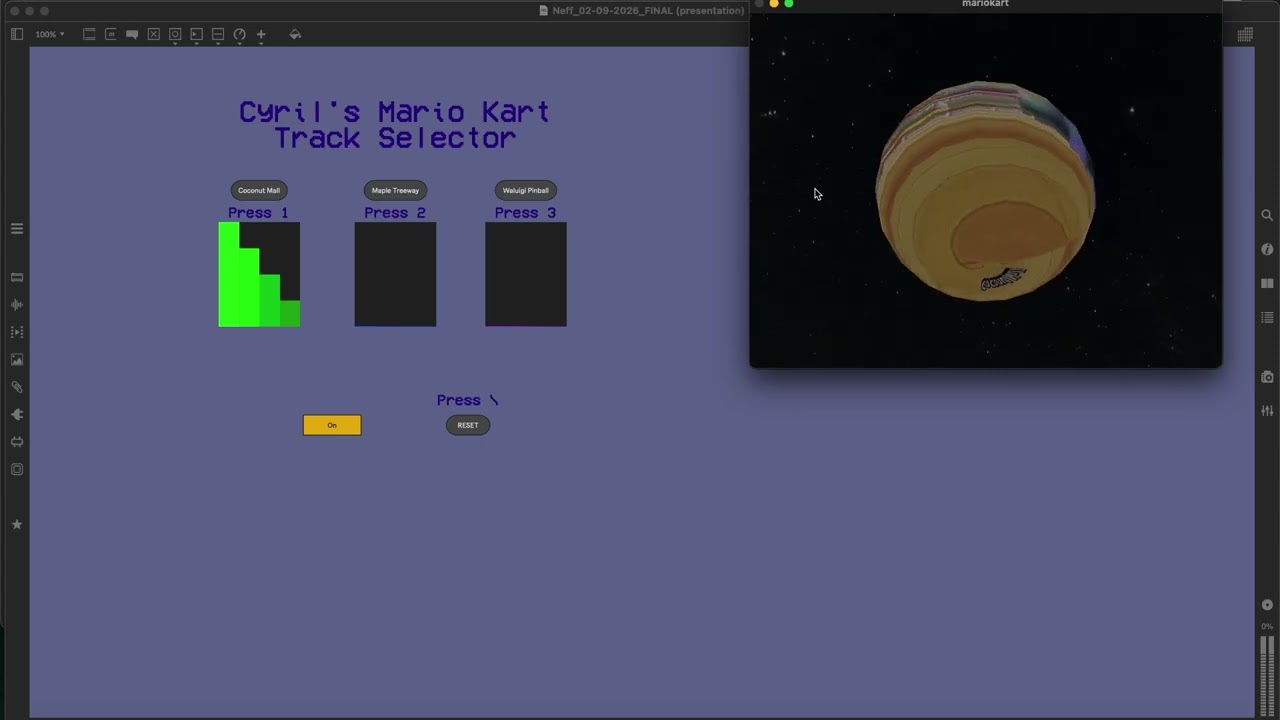Click the mariokart window title bar
The width and height of the screenshot is (1280, 720).
(985, 5)
